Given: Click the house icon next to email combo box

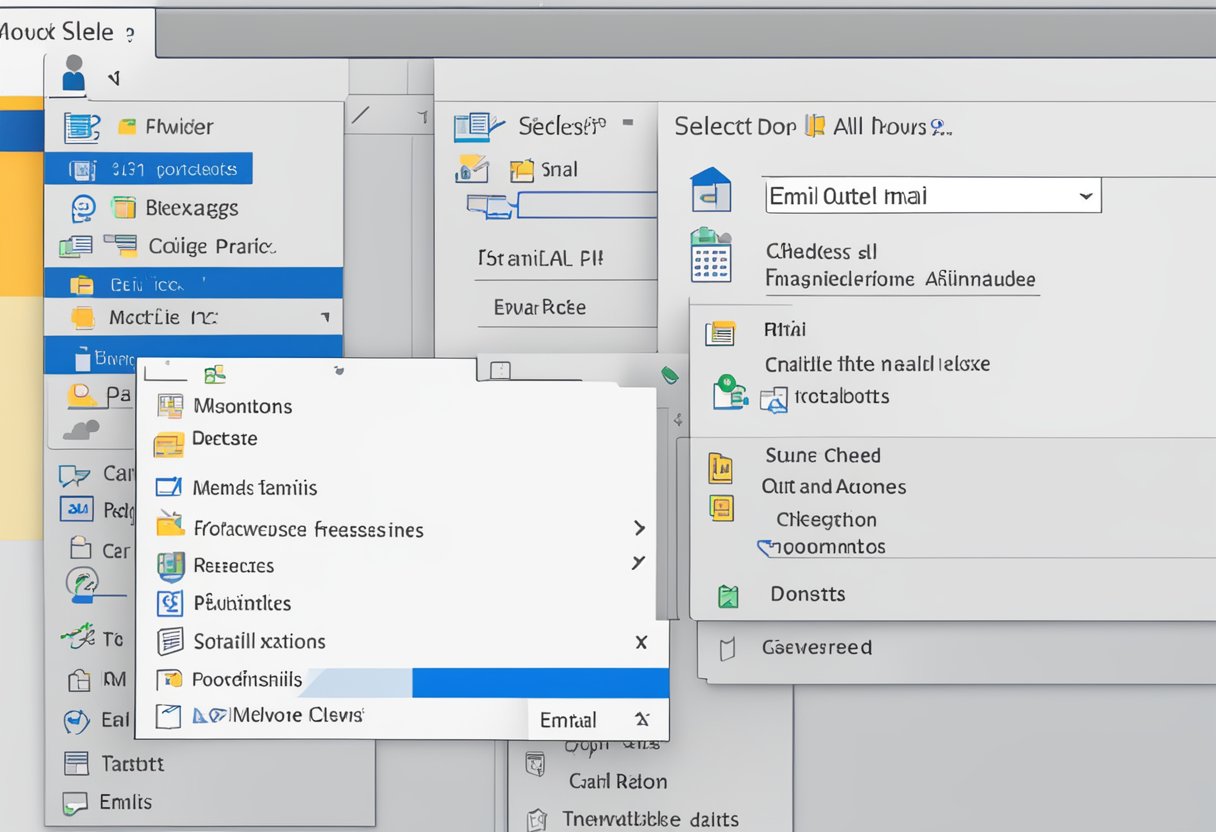Looking at the screenshot, I should [x=711, y=190].
